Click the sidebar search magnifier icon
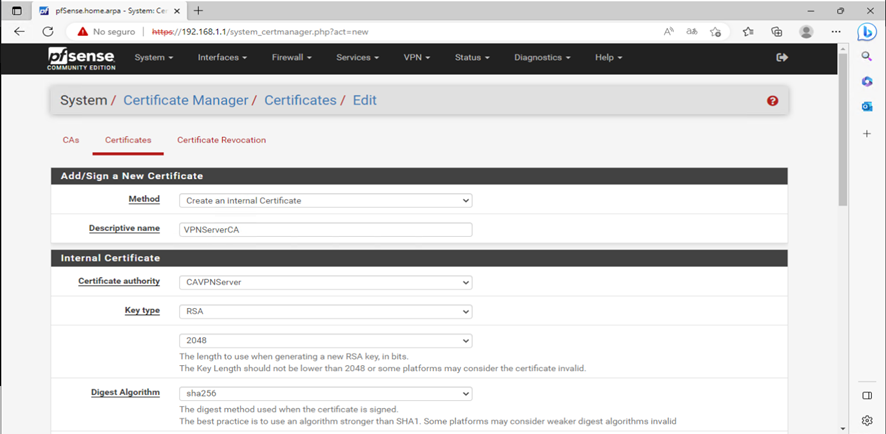Image resolution: width=886 pixels, height=434 pixels. click(867, 56)
